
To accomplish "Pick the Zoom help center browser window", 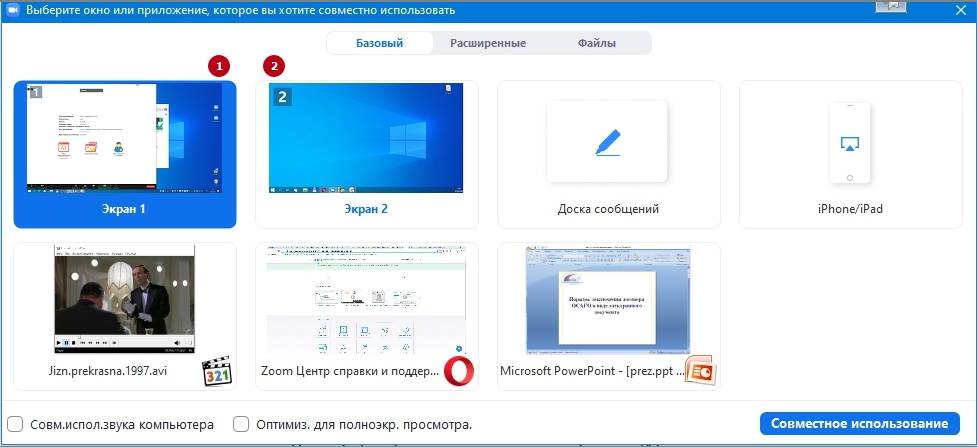I will 366,300.
